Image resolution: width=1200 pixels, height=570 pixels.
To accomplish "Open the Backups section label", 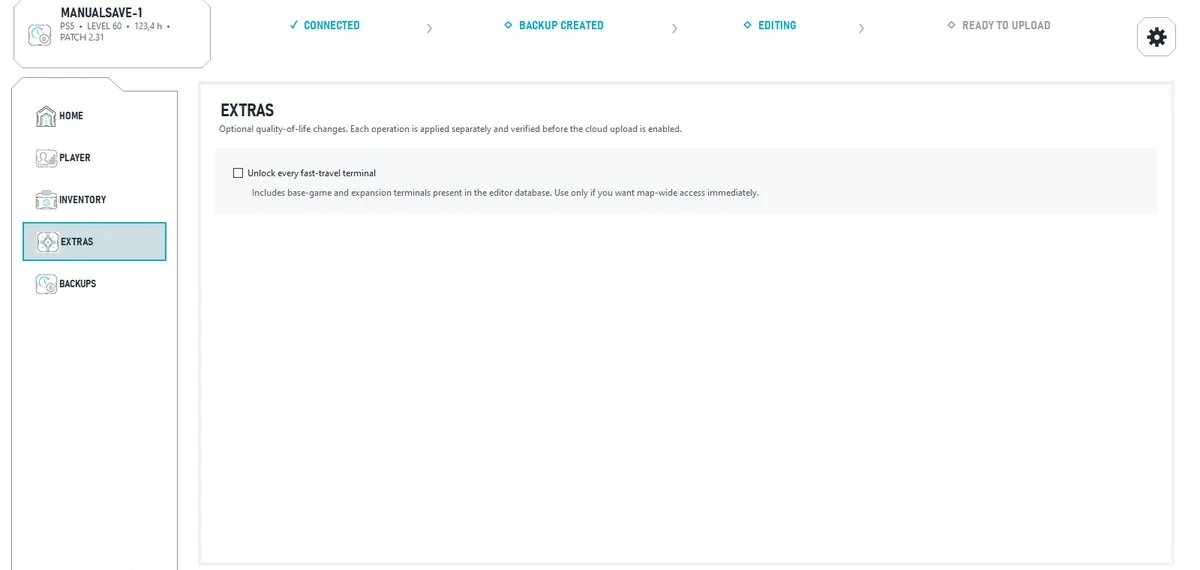I will [x=78, y=284].
